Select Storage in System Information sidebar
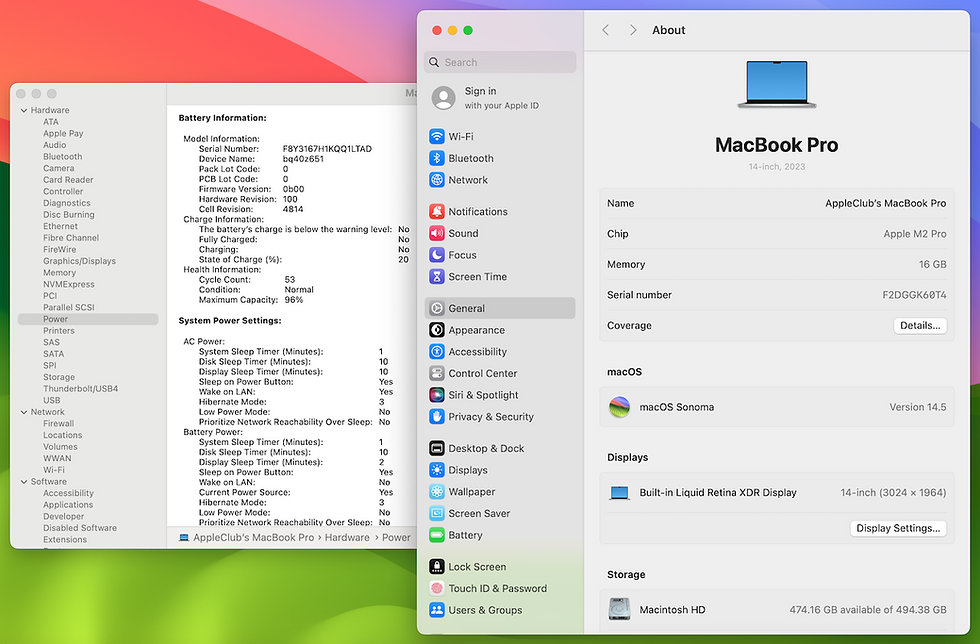 point(59,377)
